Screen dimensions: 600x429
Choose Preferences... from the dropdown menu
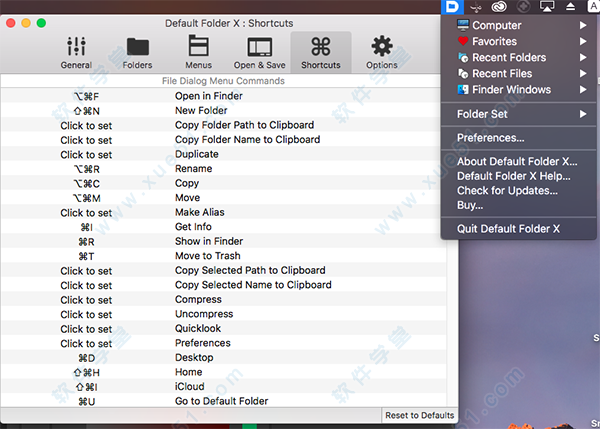point(518,138)
